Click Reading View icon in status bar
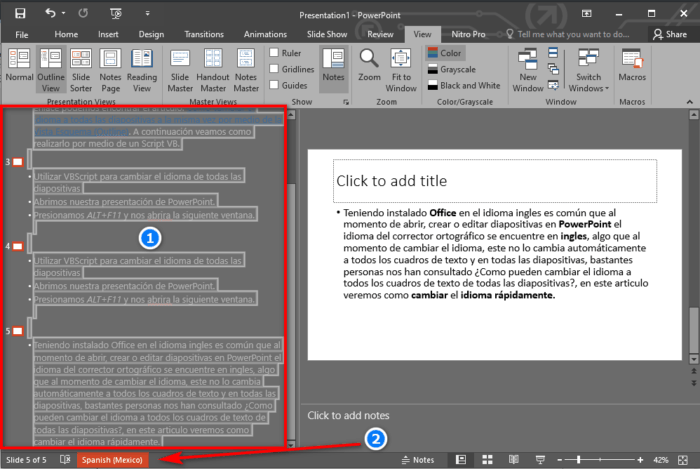Viewport: 700px width, 469px height. click(x=514, y=460)
